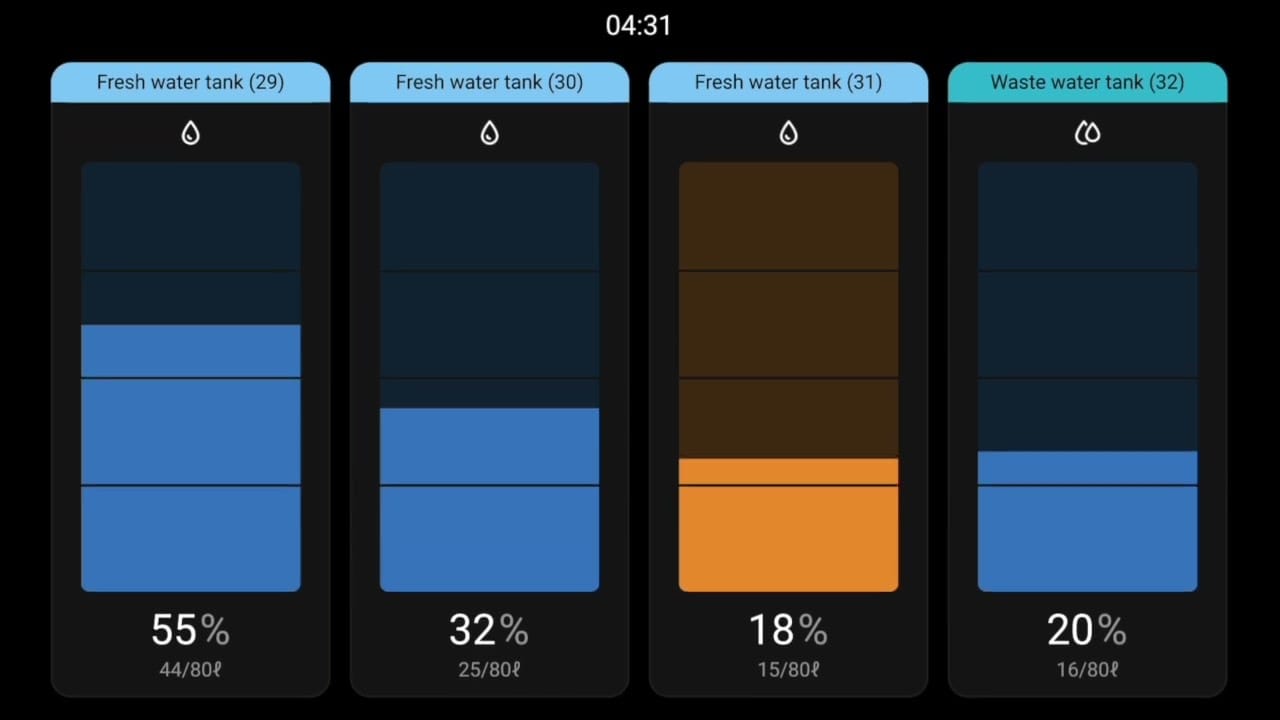This screenshot has height=720, width=1280.
Task: Click the orange low-level gauge of tank 31
Action: [x=788, y=377]
